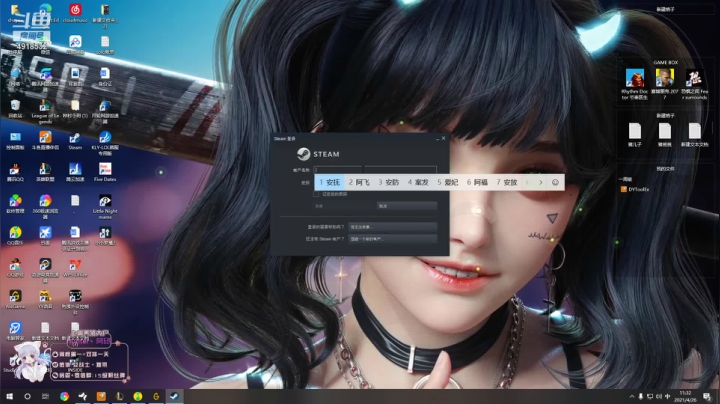Toggle the 中 input mode indicator in tray

click(667, 396)
